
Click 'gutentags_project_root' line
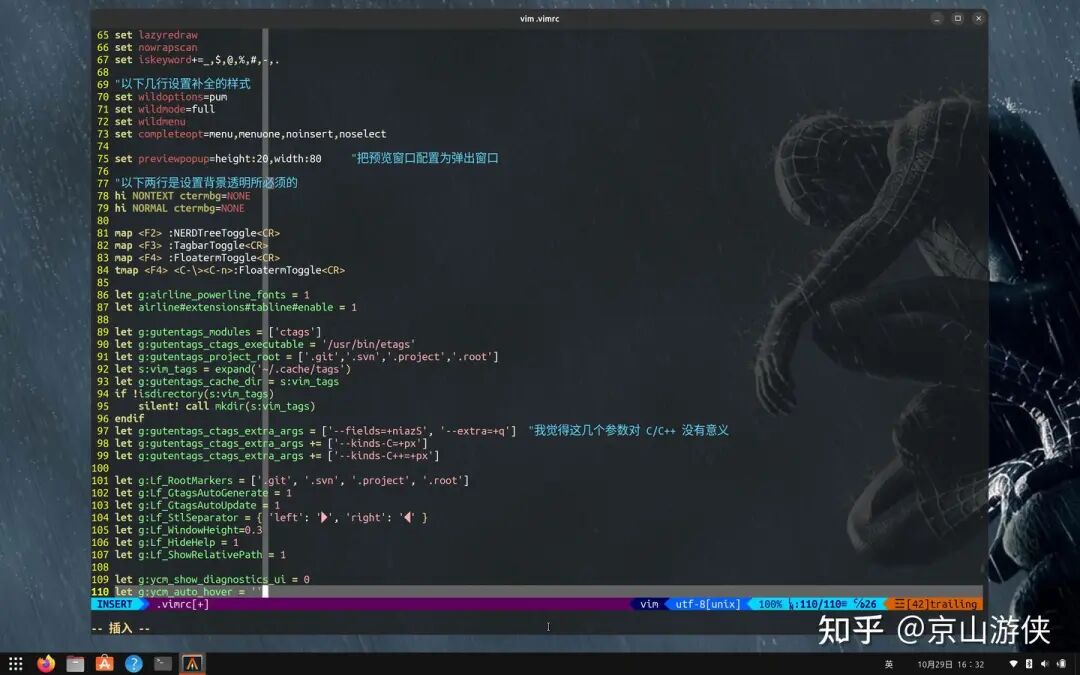[x=307, y=357]
